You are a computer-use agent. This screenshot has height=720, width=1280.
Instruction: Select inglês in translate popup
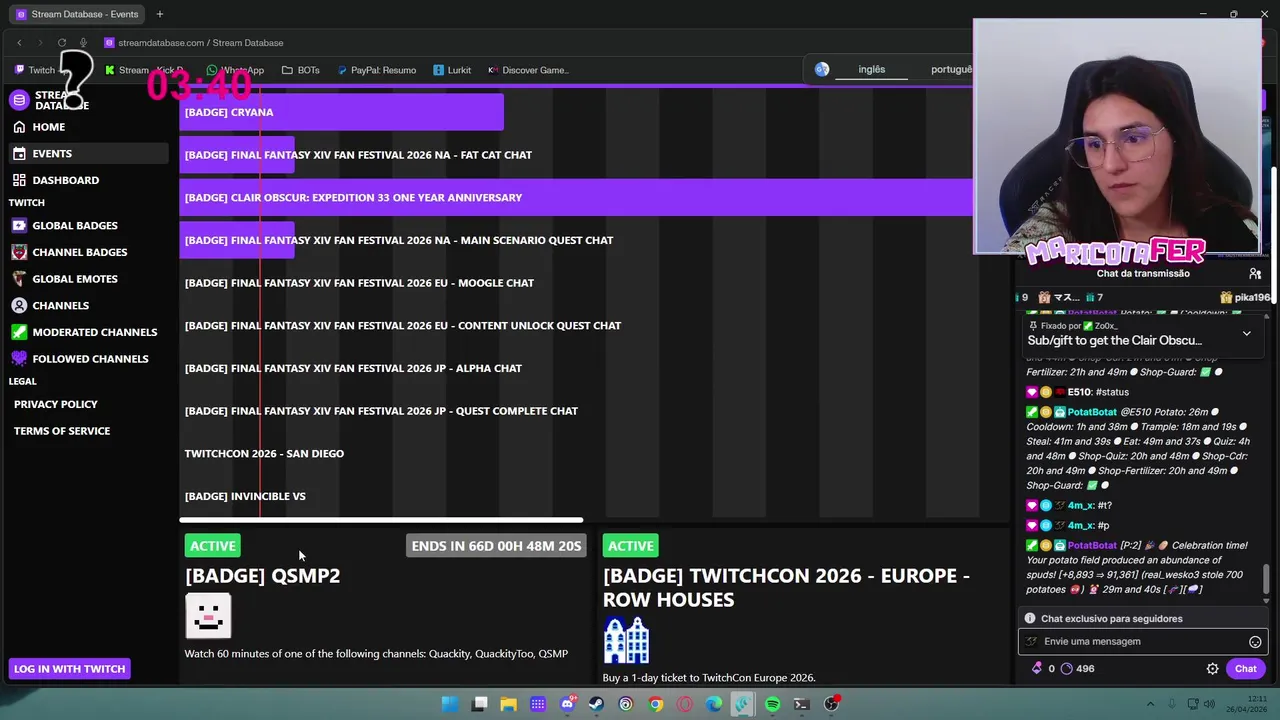point(872,69)
